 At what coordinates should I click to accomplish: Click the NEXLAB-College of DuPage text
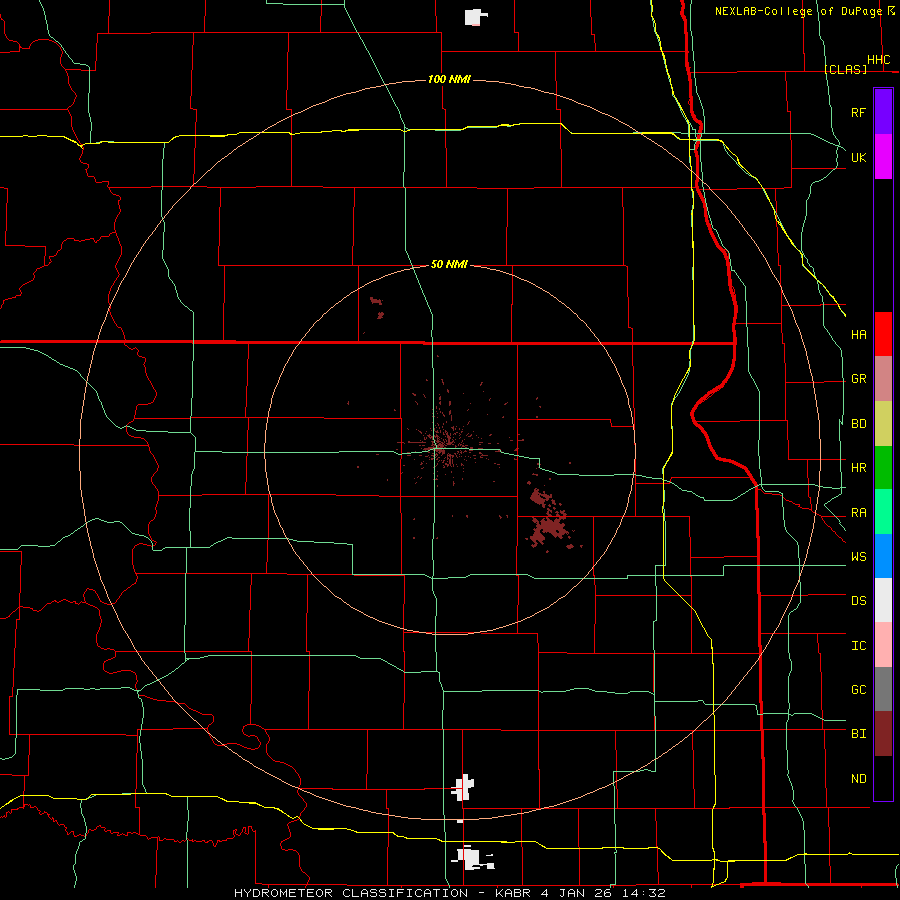(798, 11)
